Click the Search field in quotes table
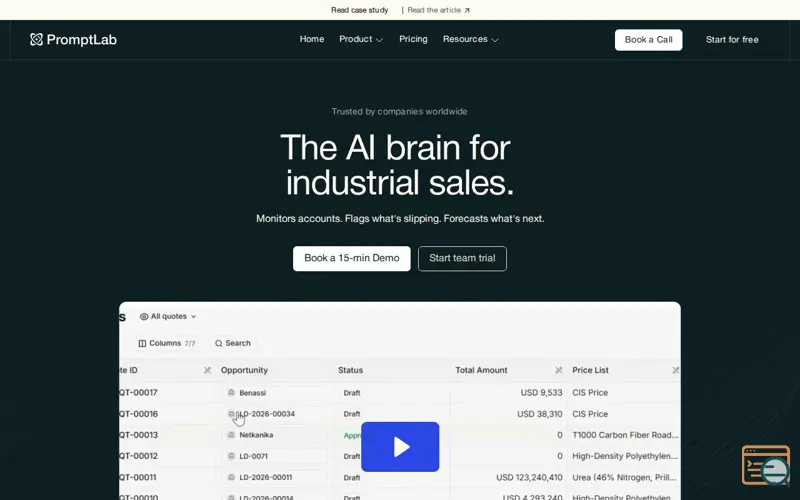Viewport: 800px width, 500px height. [x=233, y=343]
